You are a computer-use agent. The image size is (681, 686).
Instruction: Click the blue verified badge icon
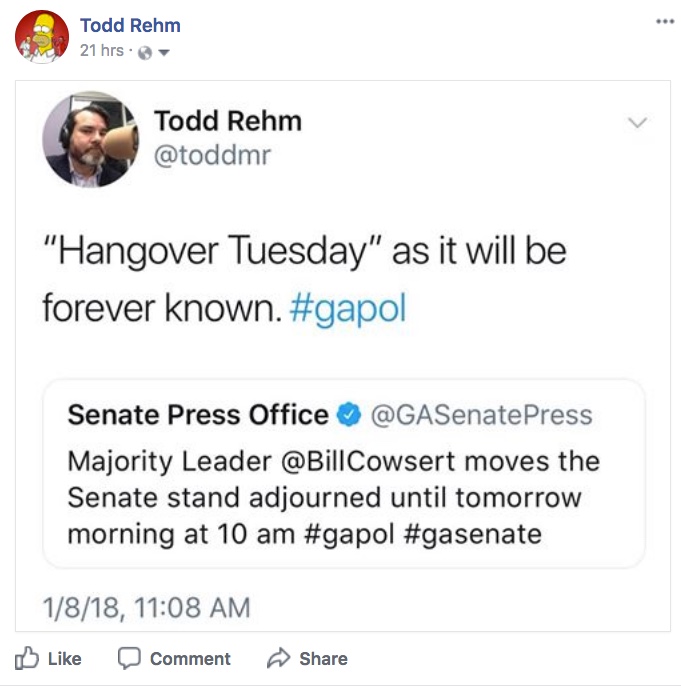point(349,414)
